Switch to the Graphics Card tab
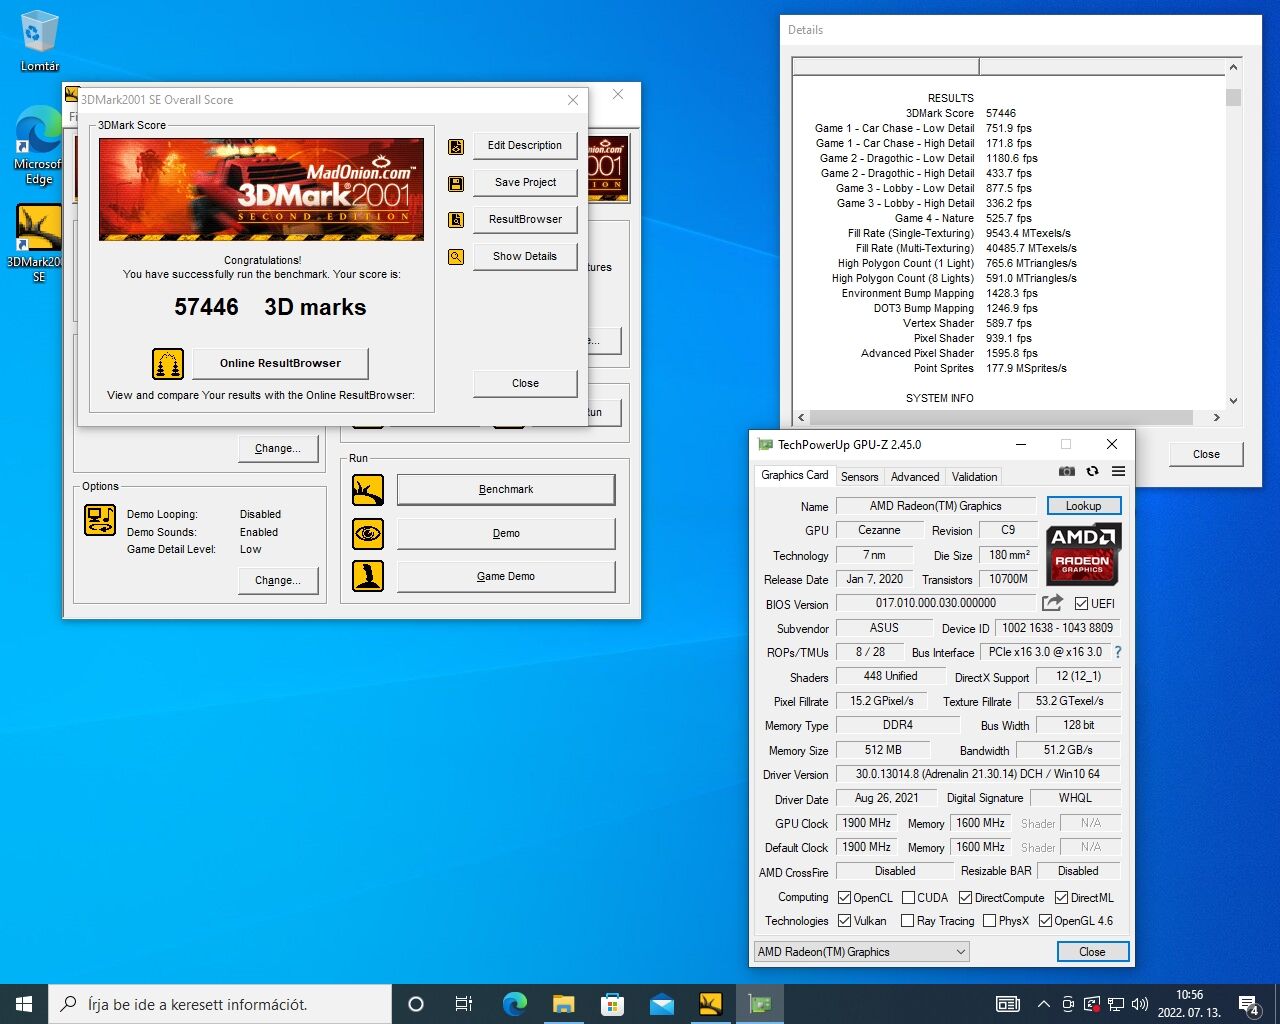This screenshot has width=1280, height=1024. (x=794, y=475)
